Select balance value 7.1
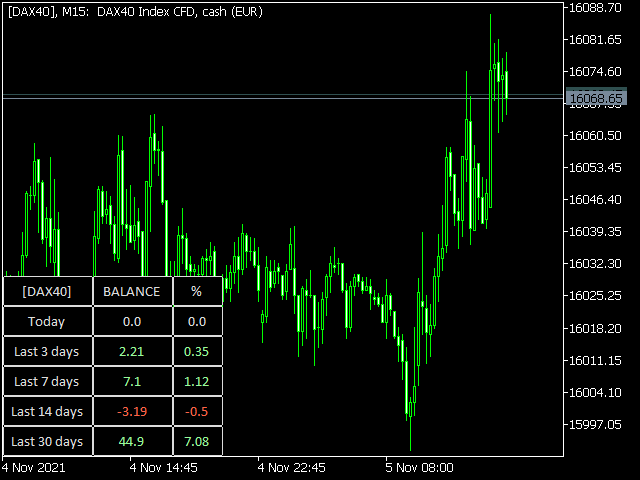 [132, 382]
